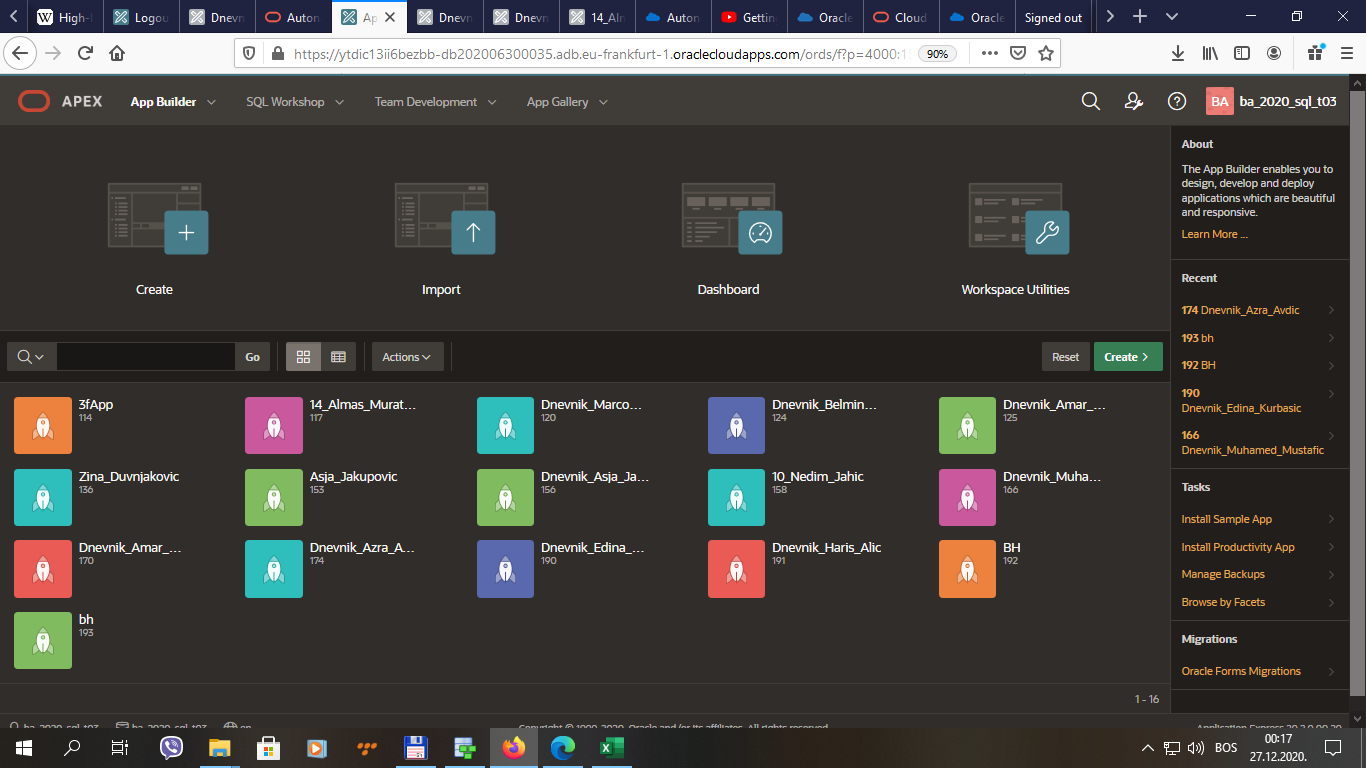1366x768 pixels.
Task: Open Viber from the taskbar
Action: point(172,747)
